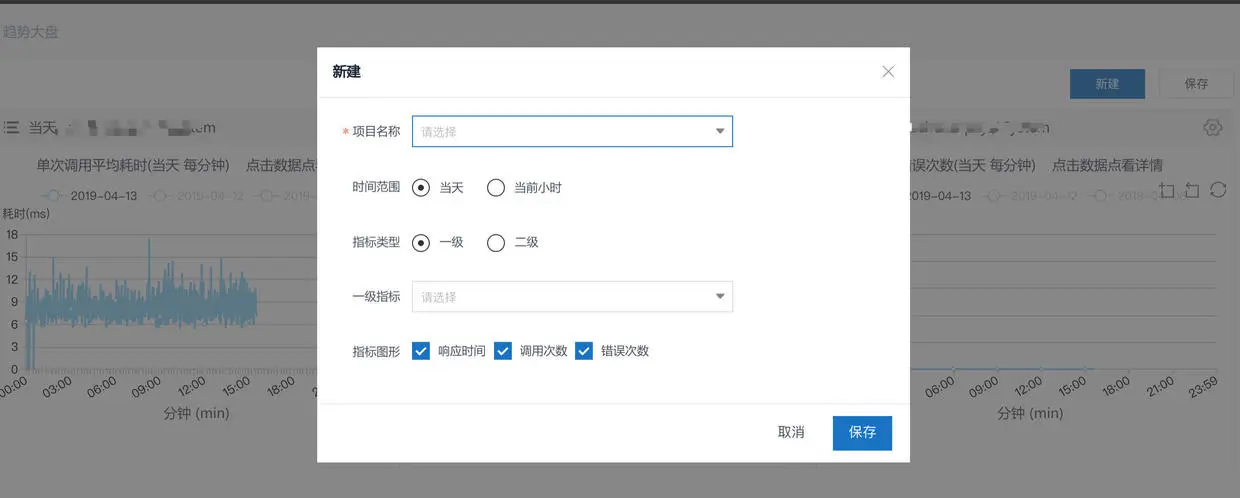The height and width of the screenshot is (498, 1240).
Task: Click the 一级指标 dropdown arrow
Action: (x=720, y=297)
